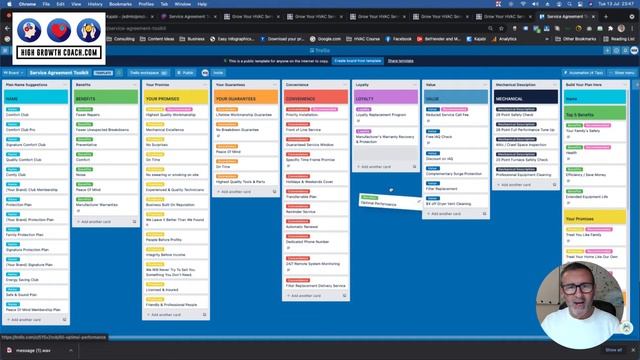
Task: Click the Share template link
Action: point(400,61)
